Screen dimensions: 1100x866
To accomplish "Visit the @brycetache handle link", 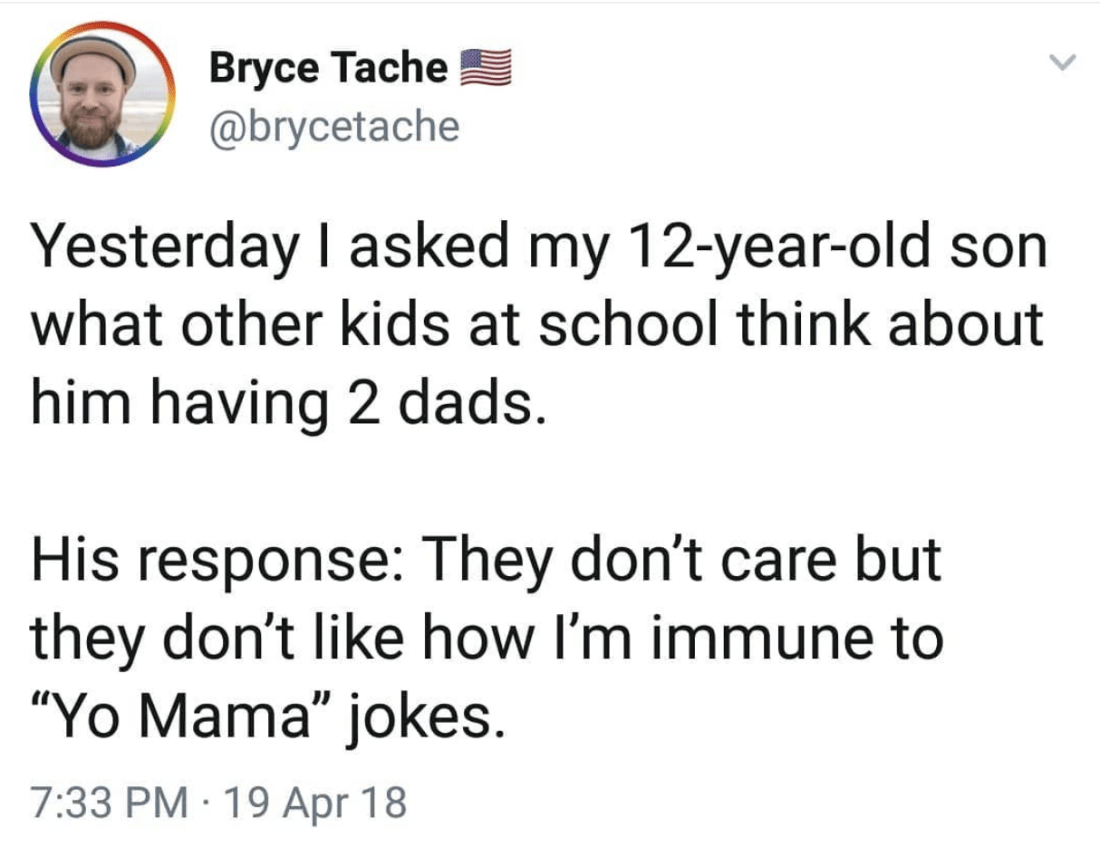I will pyautogui.click(x=334, y=126).
